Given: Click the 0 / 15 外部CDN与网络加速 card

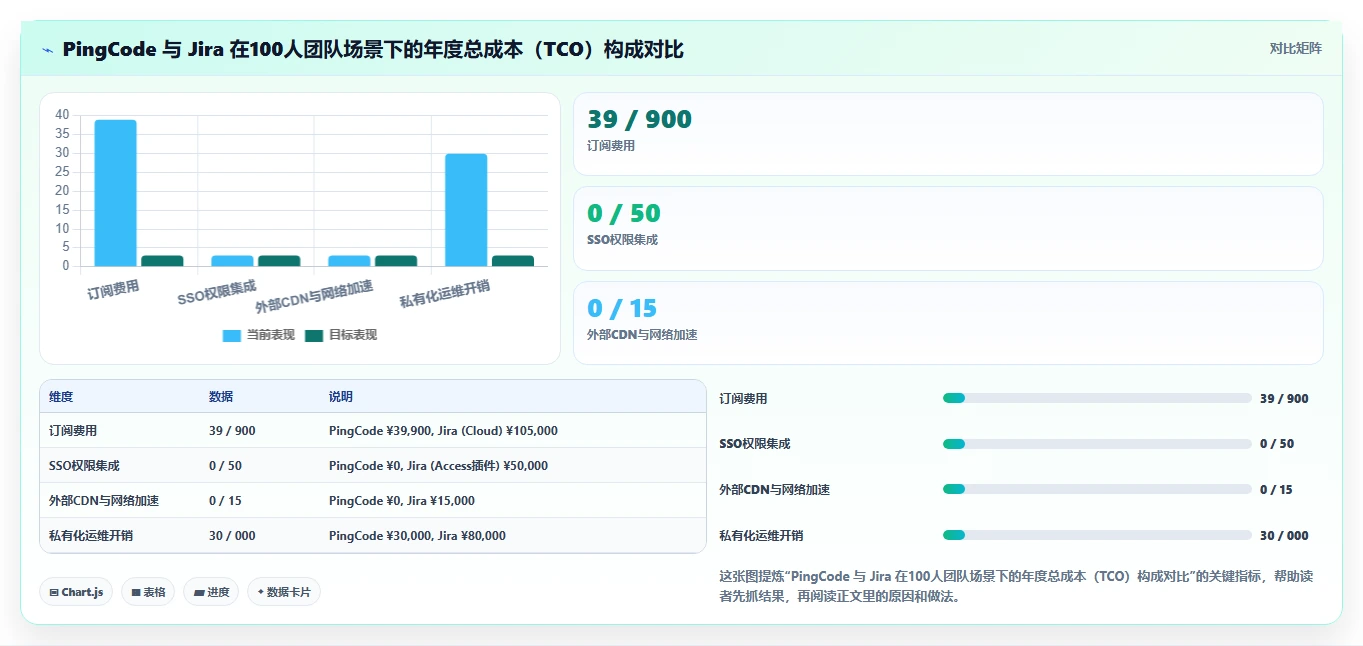Looking at the screenshot, I should 948,323.
